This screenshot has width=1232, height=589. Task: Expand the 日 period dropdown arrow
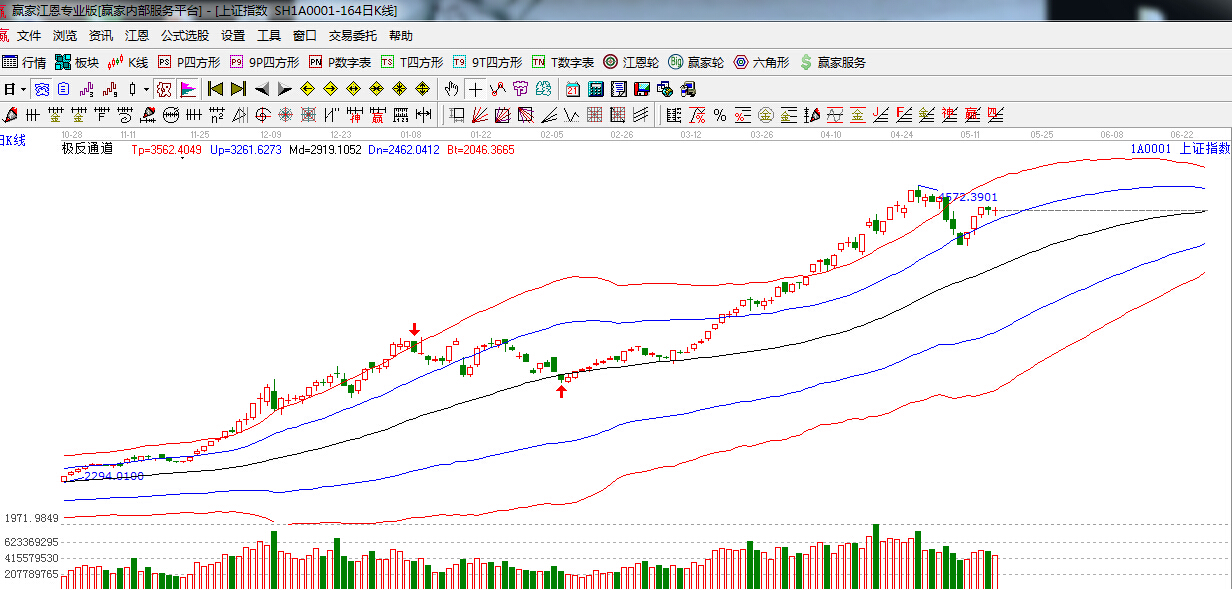pos(22,89)
